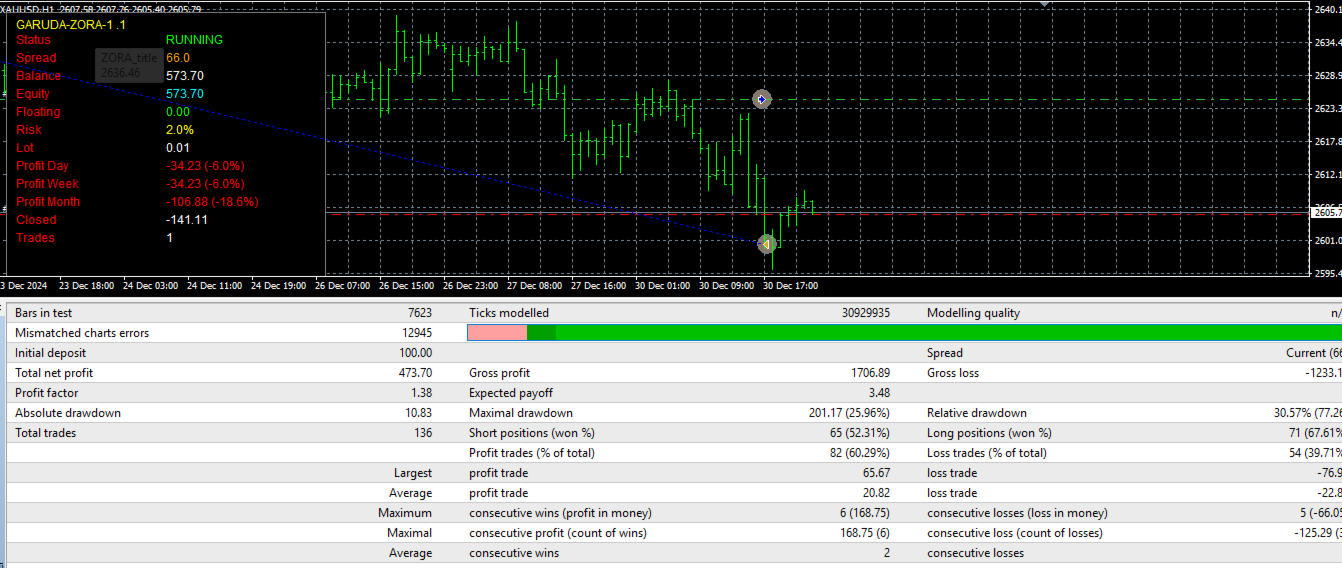The image size is (1342, 568).
Task: Click the 26 Dec 07:00 time axis label
Action: tap(342, 286)
